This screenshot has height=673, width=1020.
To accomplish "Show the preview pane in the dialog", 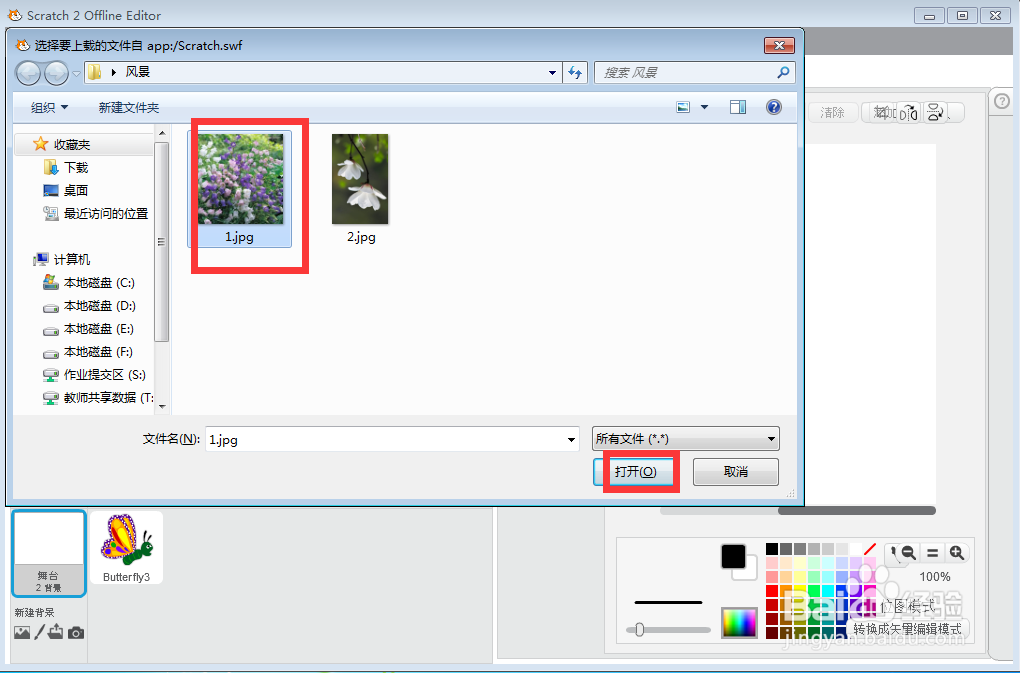I will [x=738, y=107].
